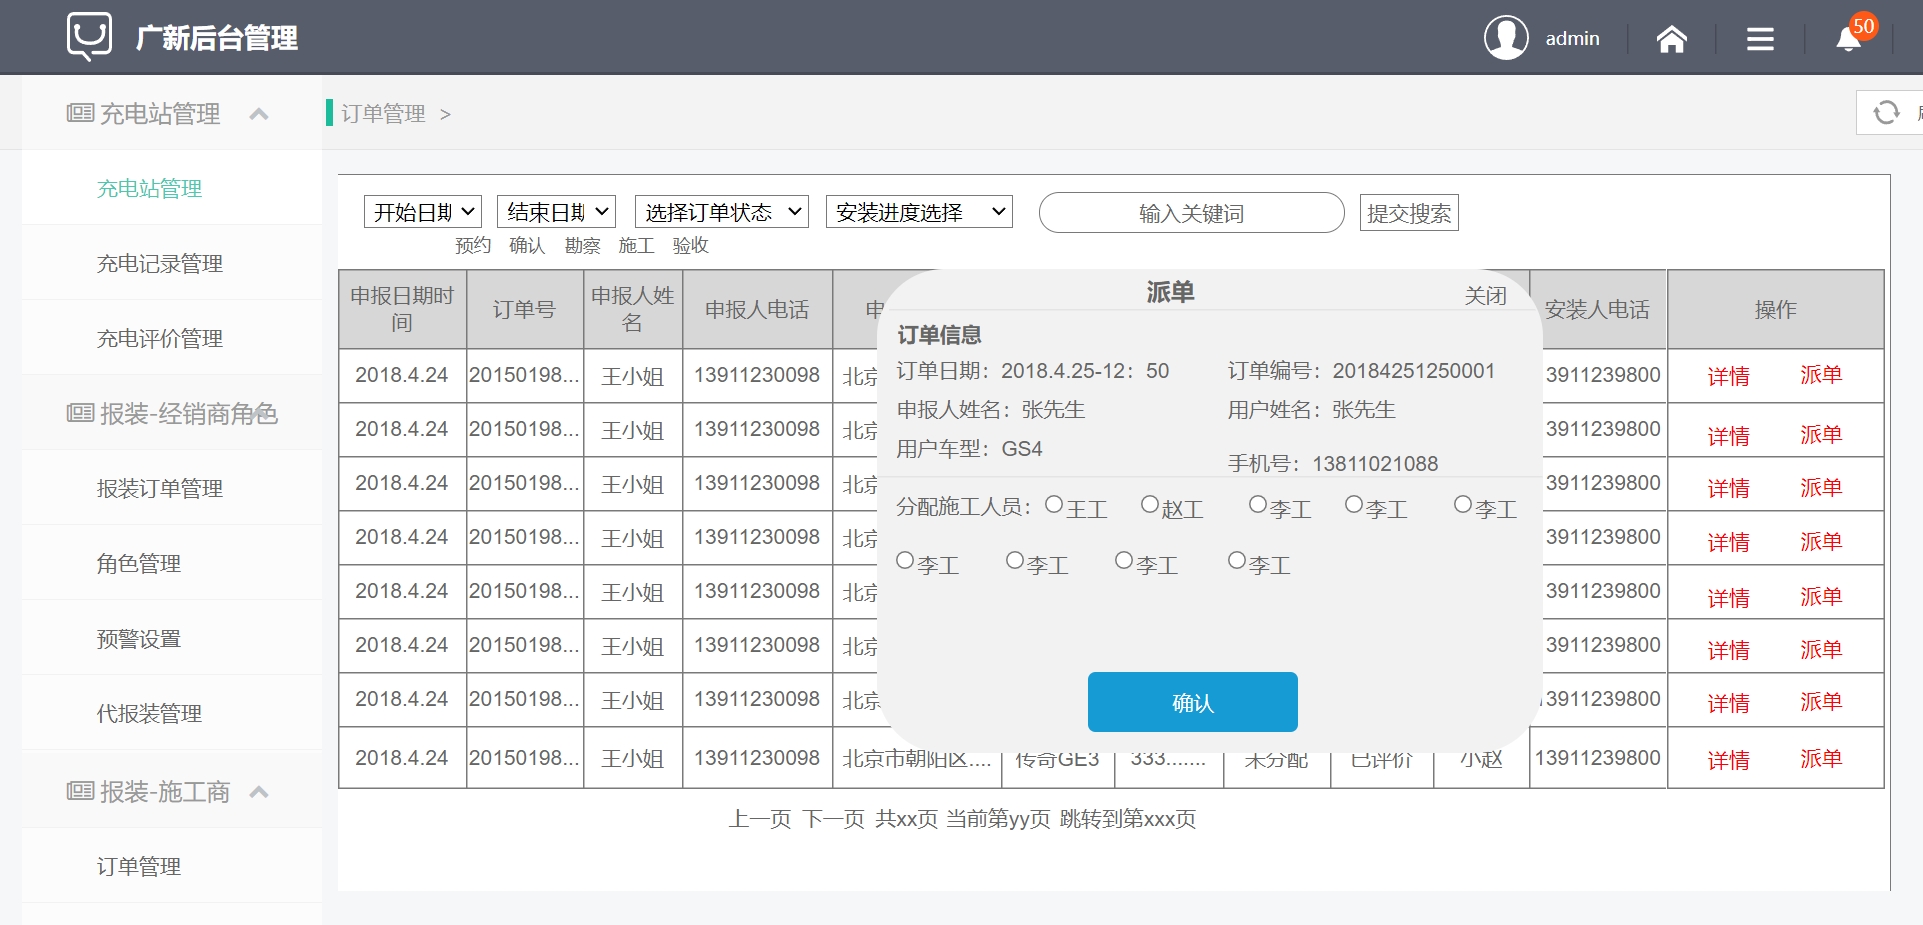Click icon beside 充电站管理 section header

coord(80,113)
